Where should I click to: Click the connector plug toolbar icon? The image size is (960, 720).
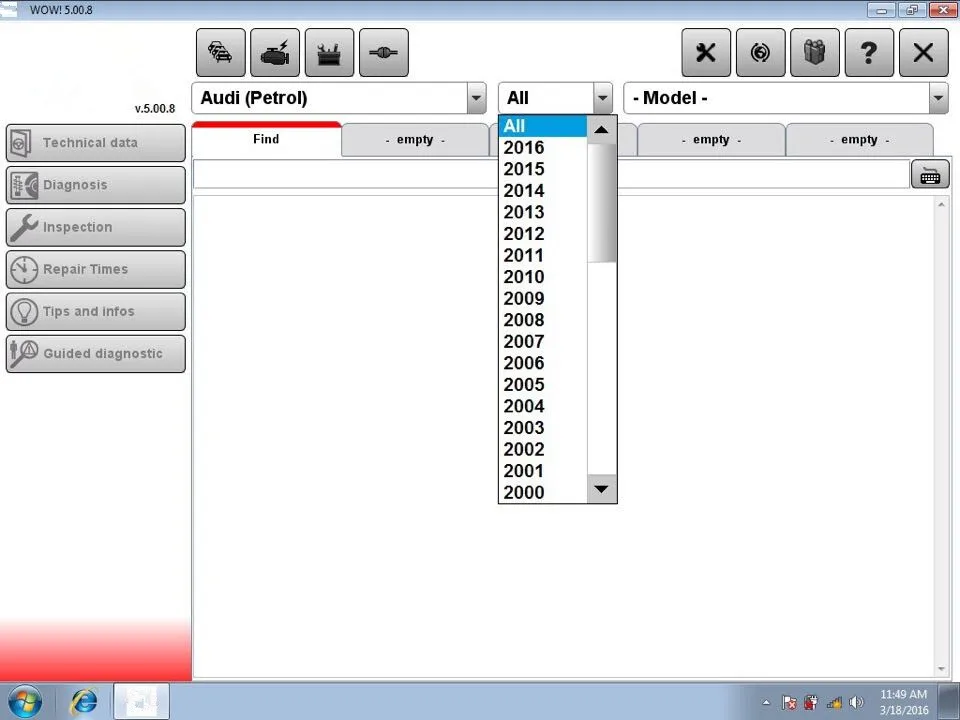pos(384,53)
